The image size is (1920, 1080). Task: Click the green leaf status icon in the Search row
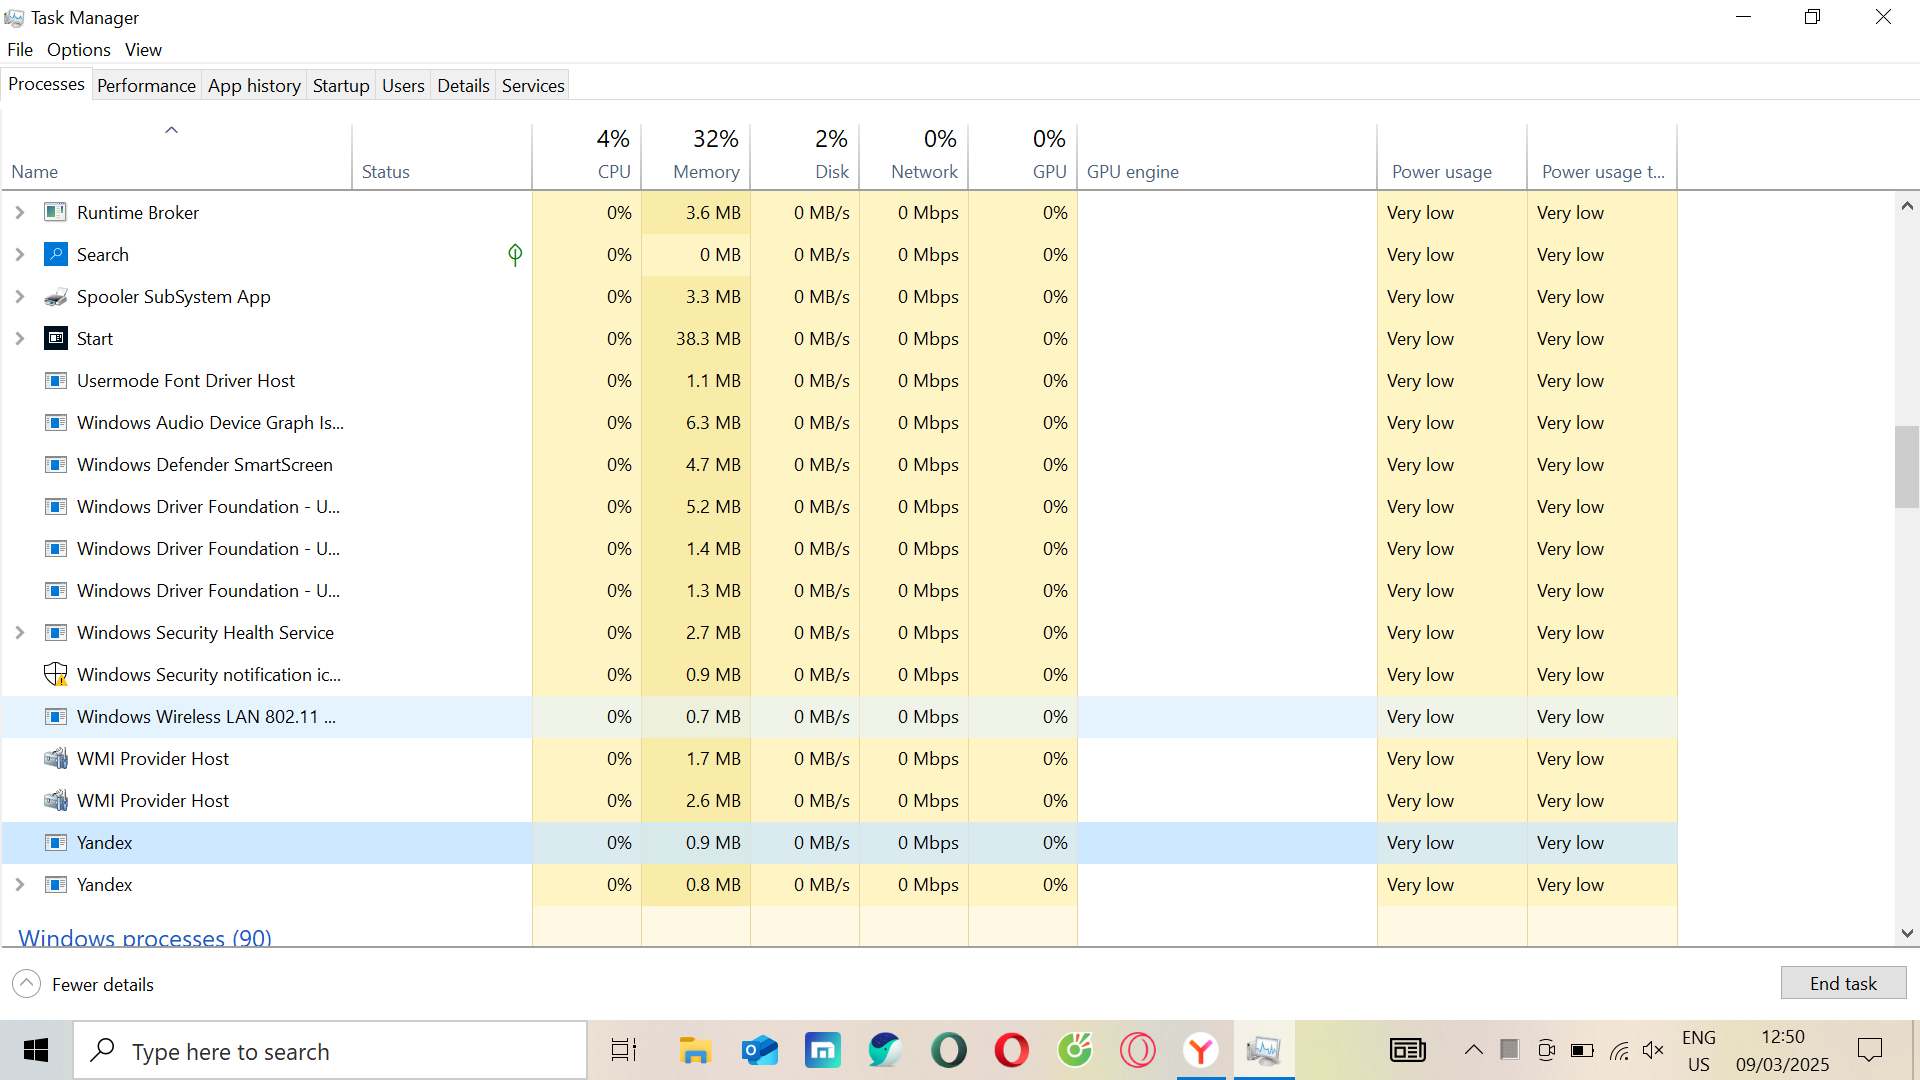(x=515, y=255)
